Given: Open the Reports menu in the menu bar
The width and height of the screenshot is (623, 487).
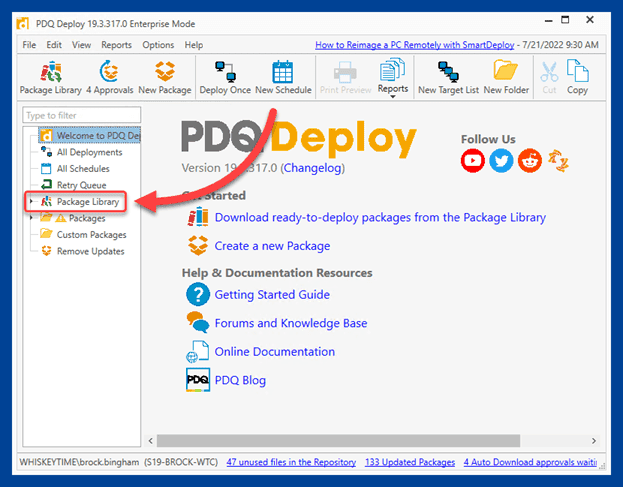Looking at the screenshot, I should click(x=116, y=45).
